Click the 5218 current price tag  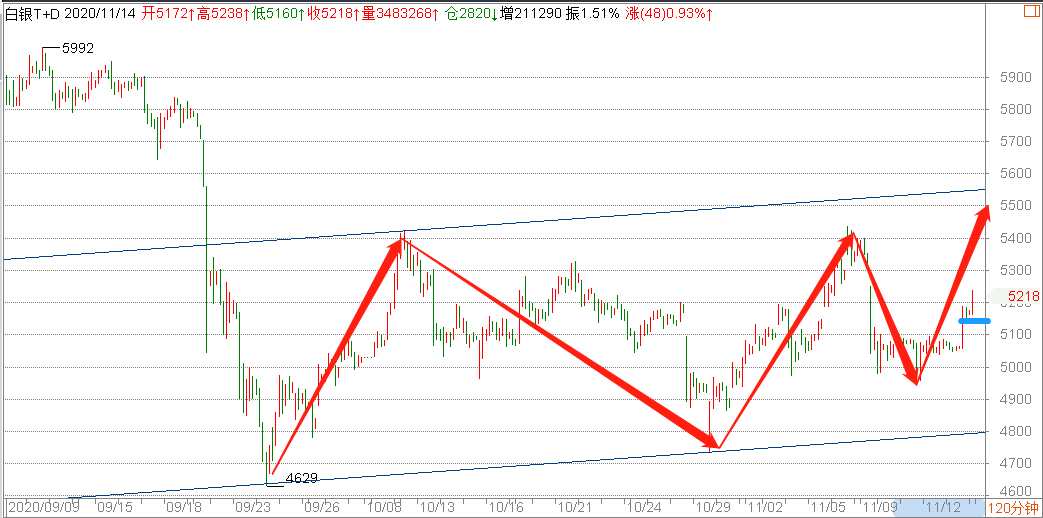click(1023, 296)
